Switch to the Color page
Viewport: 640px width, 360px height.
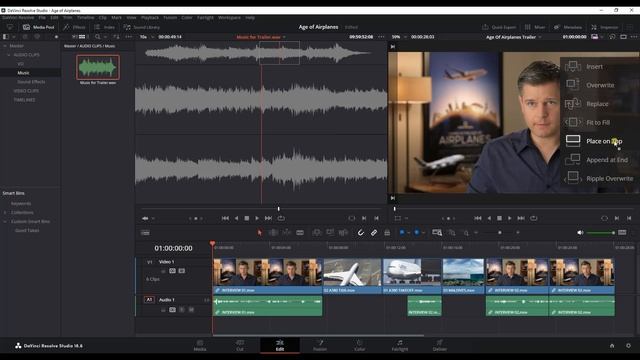click(x=360, y=345)
